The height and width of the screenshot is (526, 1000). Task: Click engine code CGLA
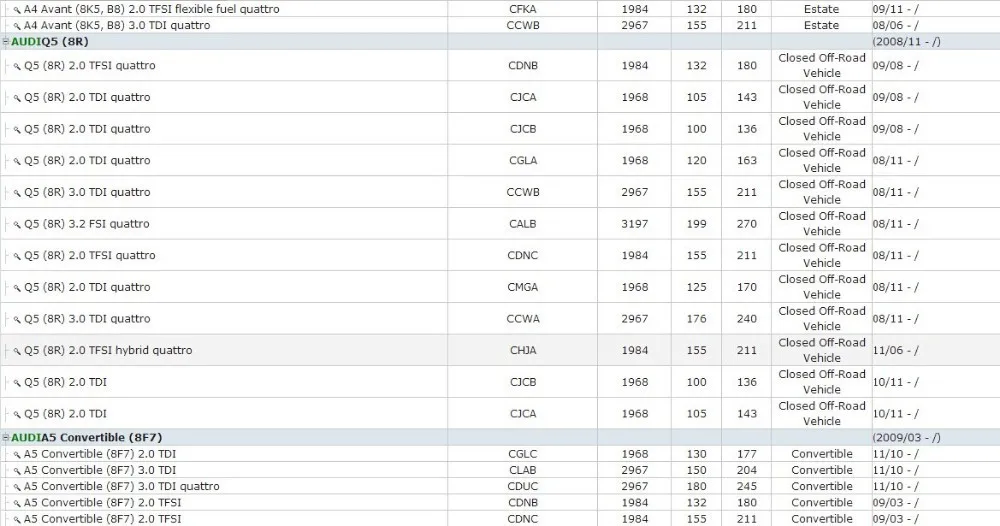[522, 160]
